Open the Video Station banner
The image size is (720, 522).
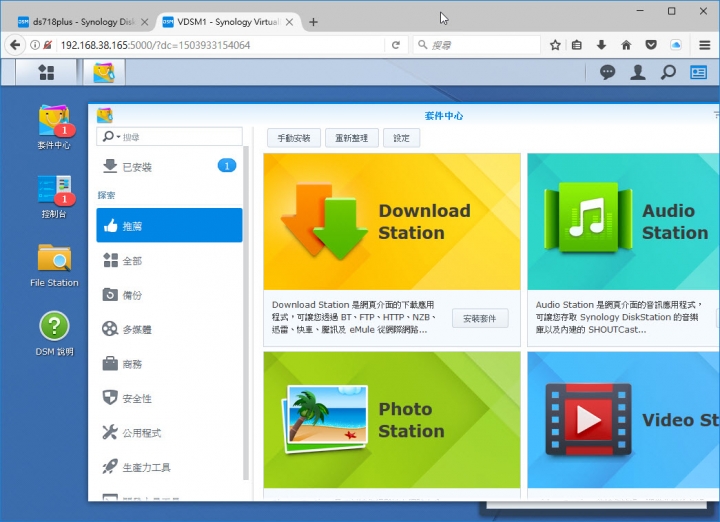click(x=624, y=420)
